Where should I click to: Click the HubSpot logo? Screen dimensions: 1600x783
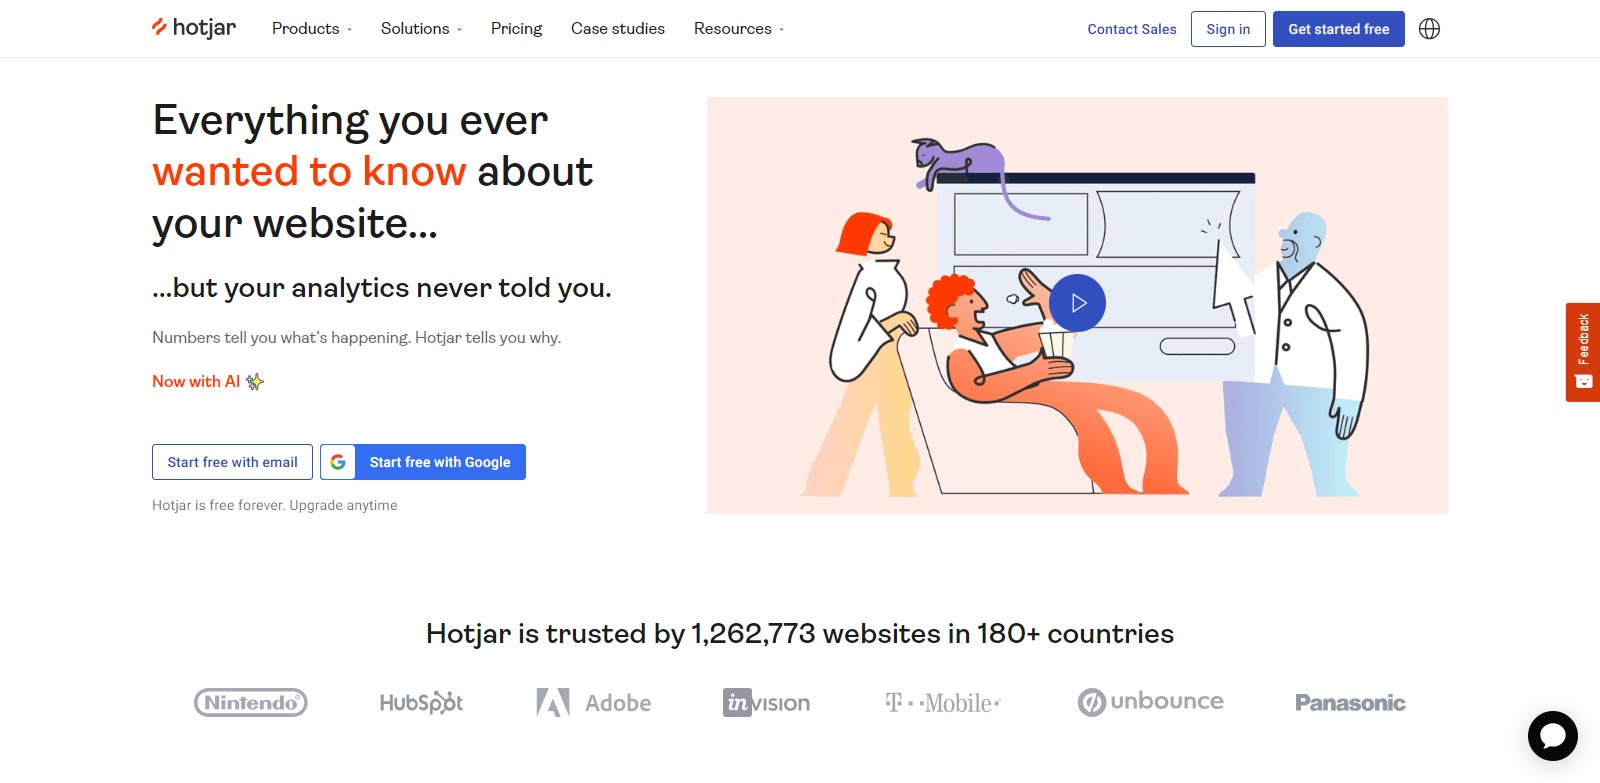pyautogui.click(x=421, y=703)
